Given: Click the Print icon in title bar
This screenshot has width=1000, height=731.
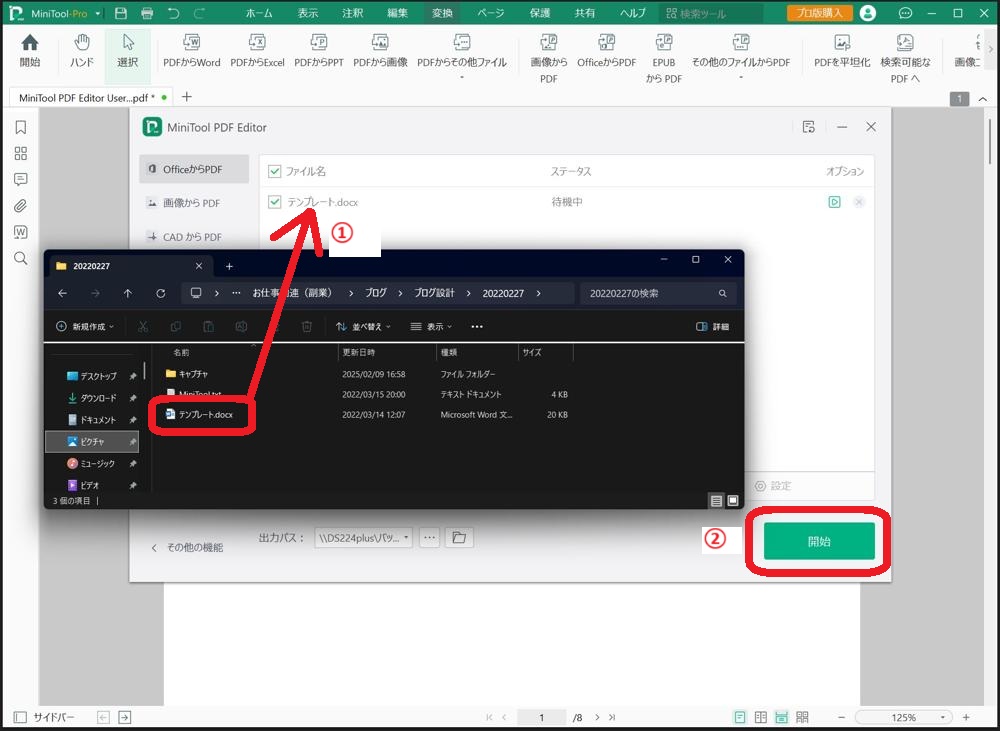Looking at the screenshot, I should [147, 13].
